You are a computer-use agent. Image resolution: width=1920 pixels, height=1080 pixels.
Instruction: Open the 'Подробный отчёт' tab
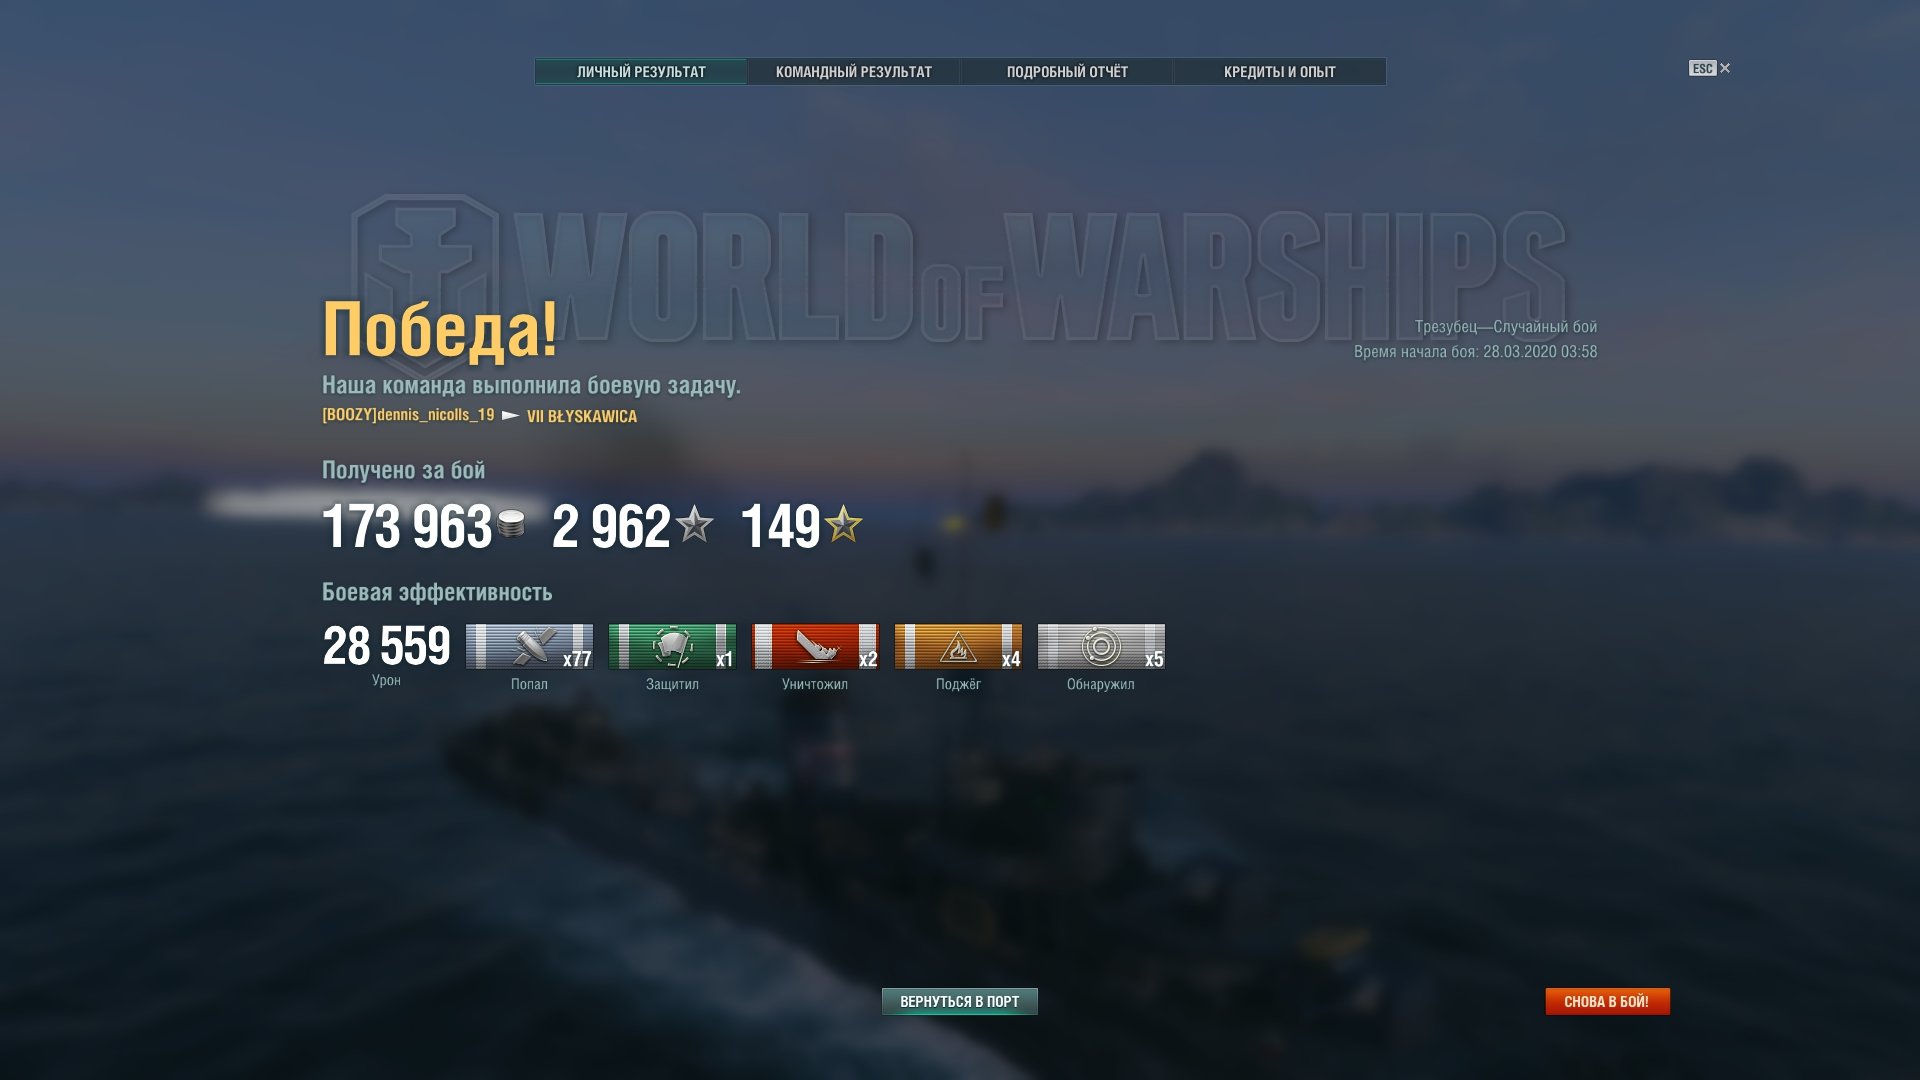point(1067,72)
